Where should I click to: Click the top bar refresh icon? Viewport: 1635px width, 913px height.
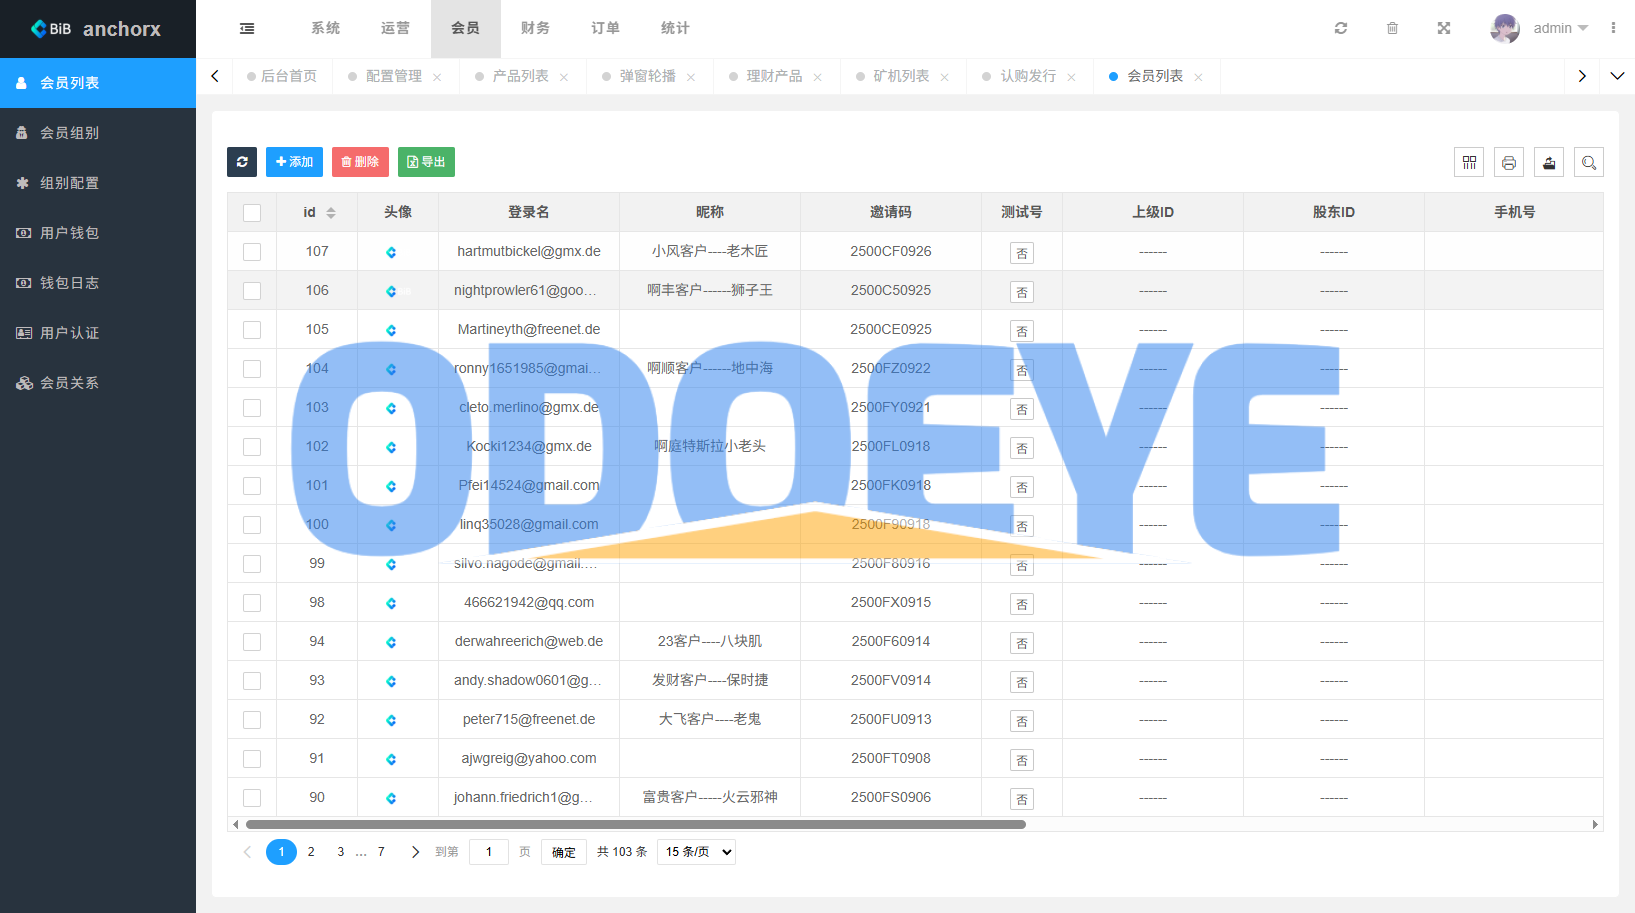[1341, 28]
